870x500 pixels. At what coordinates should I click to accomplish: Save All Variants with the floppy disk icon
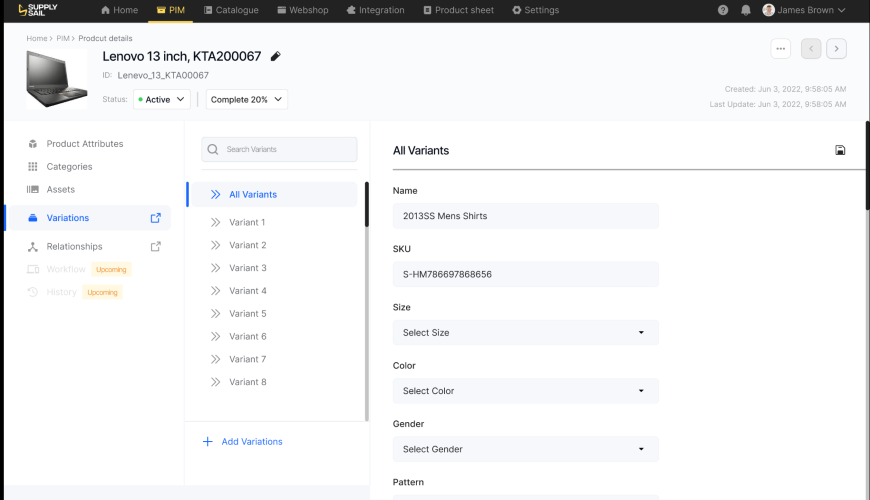pyautogui.click(x=840, y=150)
